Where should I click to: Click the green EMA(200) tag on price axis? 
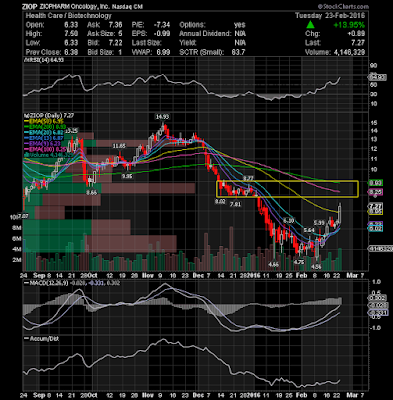tap(375, 183)
